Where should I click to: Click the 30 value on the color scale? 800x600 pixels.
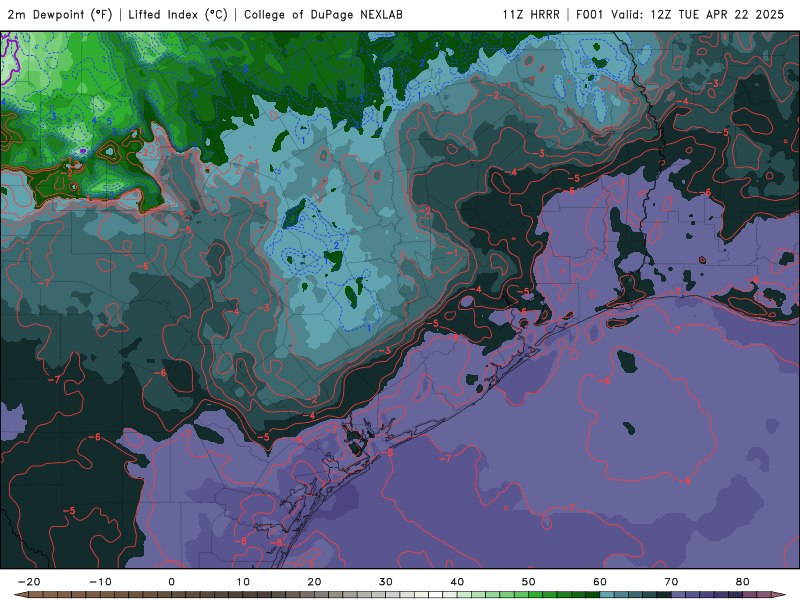click(x=386, y=582)
